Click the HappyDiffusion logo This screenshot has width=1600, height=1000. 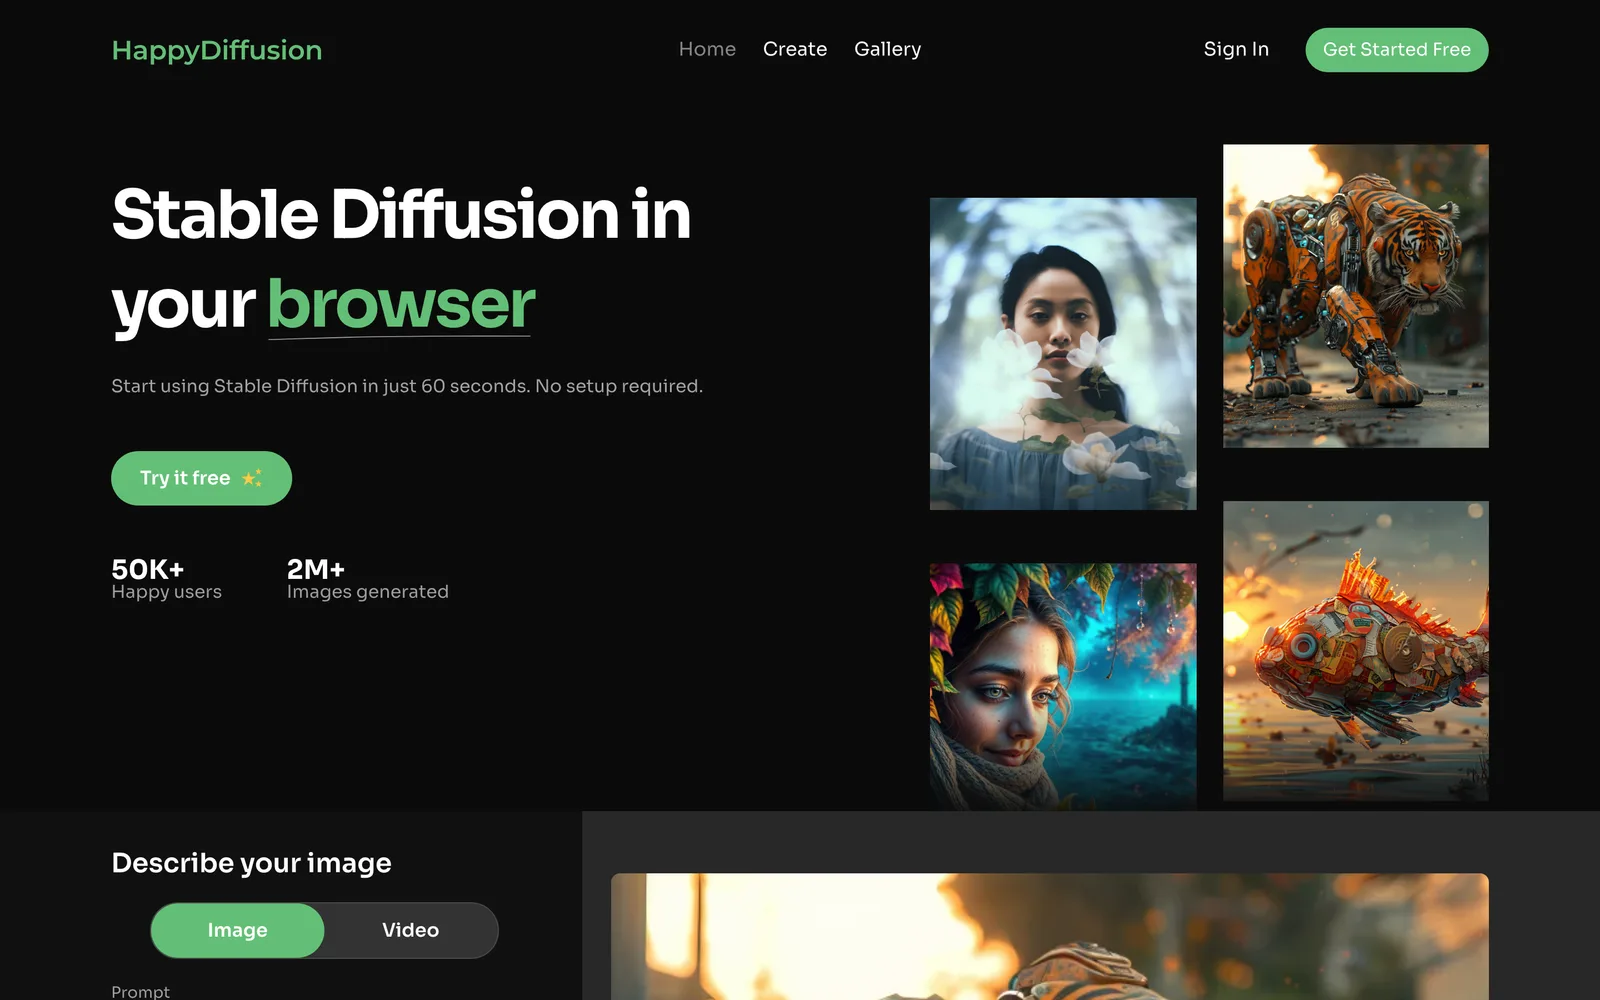(x=217, y=50)
